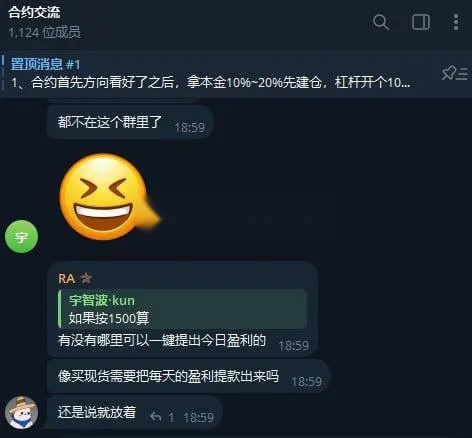
Task: Toggle the side panel icon in header
Action: pos(421,22)
